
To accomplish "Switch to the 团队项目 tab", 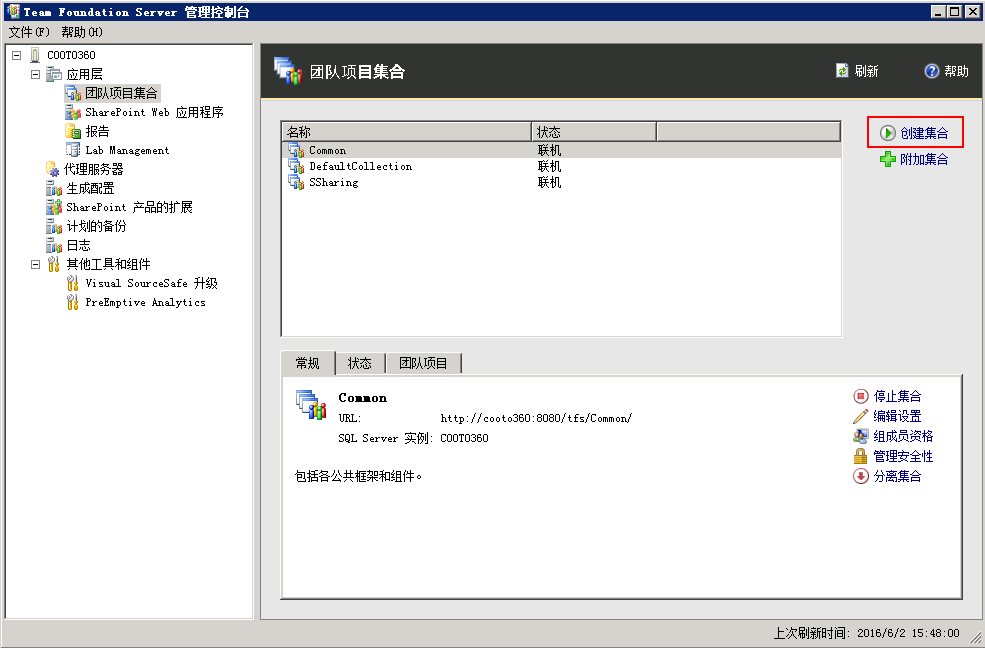I will [423, 363].
